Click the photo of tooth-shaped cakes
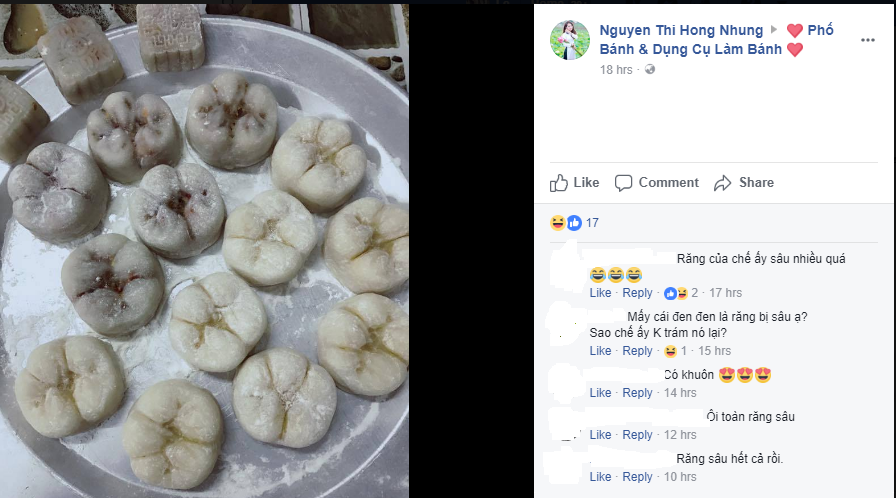Image resolution: width=896 pixels, height=498 pixels. click(204, 249)
